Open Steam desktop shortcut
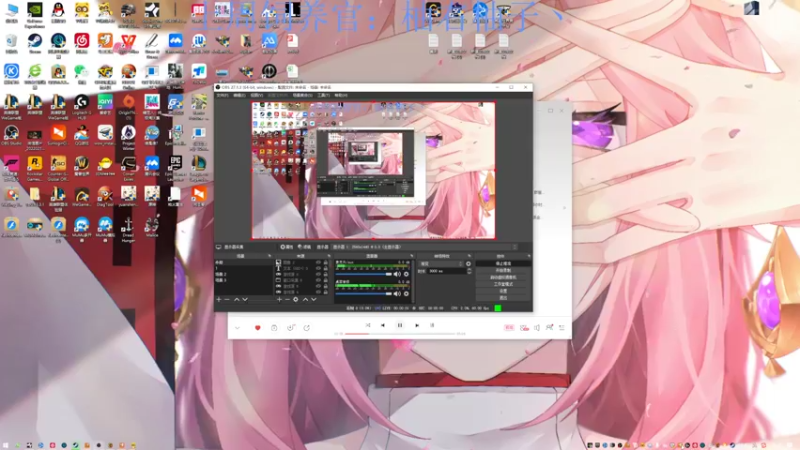 coord(35,43)
